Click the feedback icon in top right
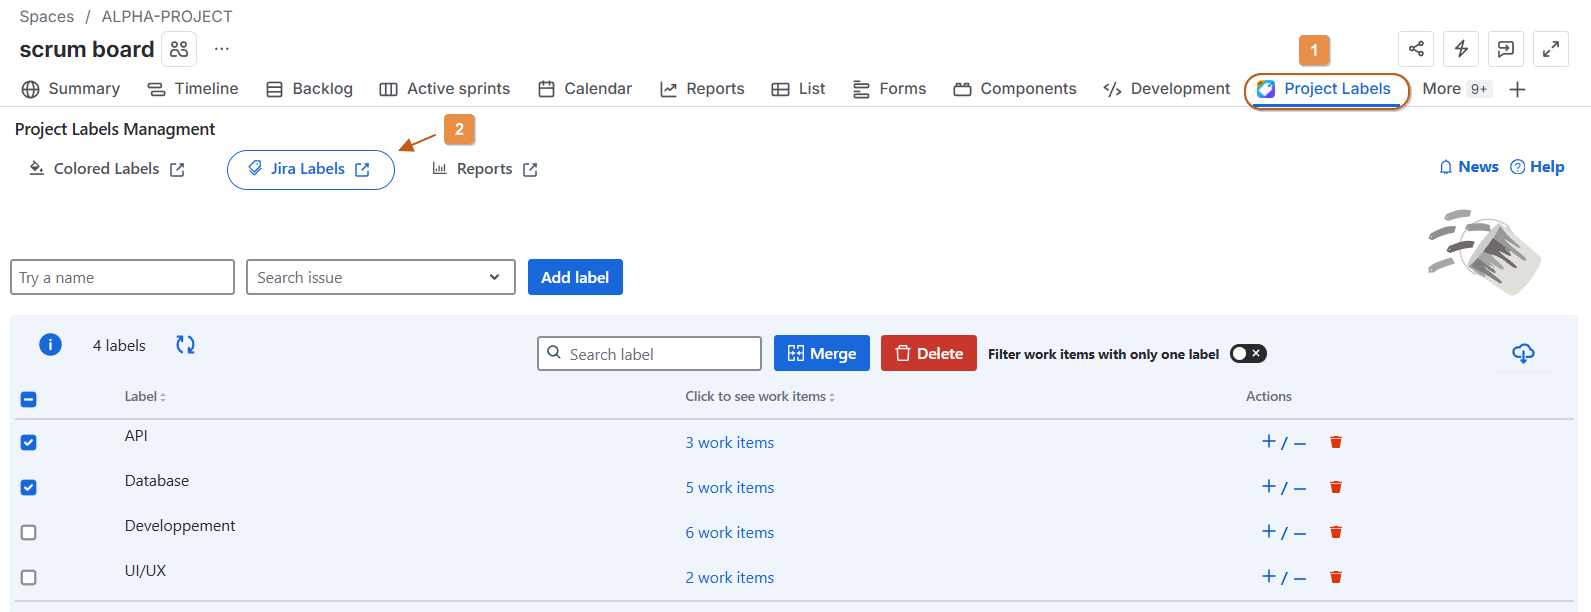The image size is (1591, 612). click(x=1506, y=49)
